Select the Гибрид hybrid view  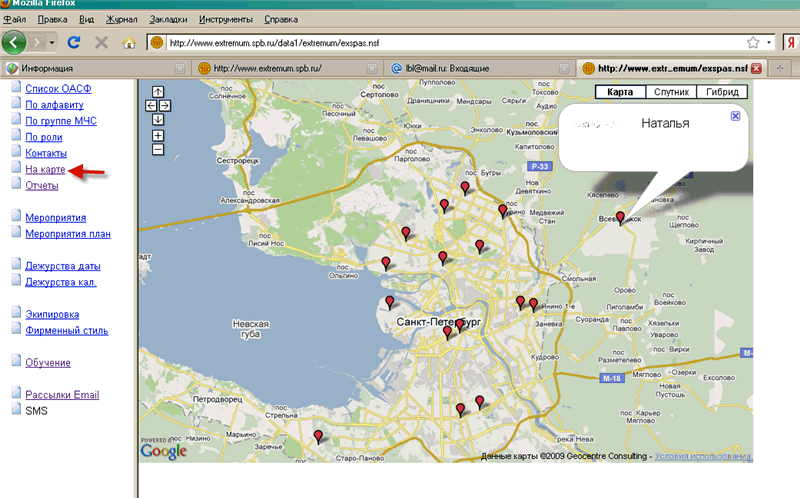(722, 92)
